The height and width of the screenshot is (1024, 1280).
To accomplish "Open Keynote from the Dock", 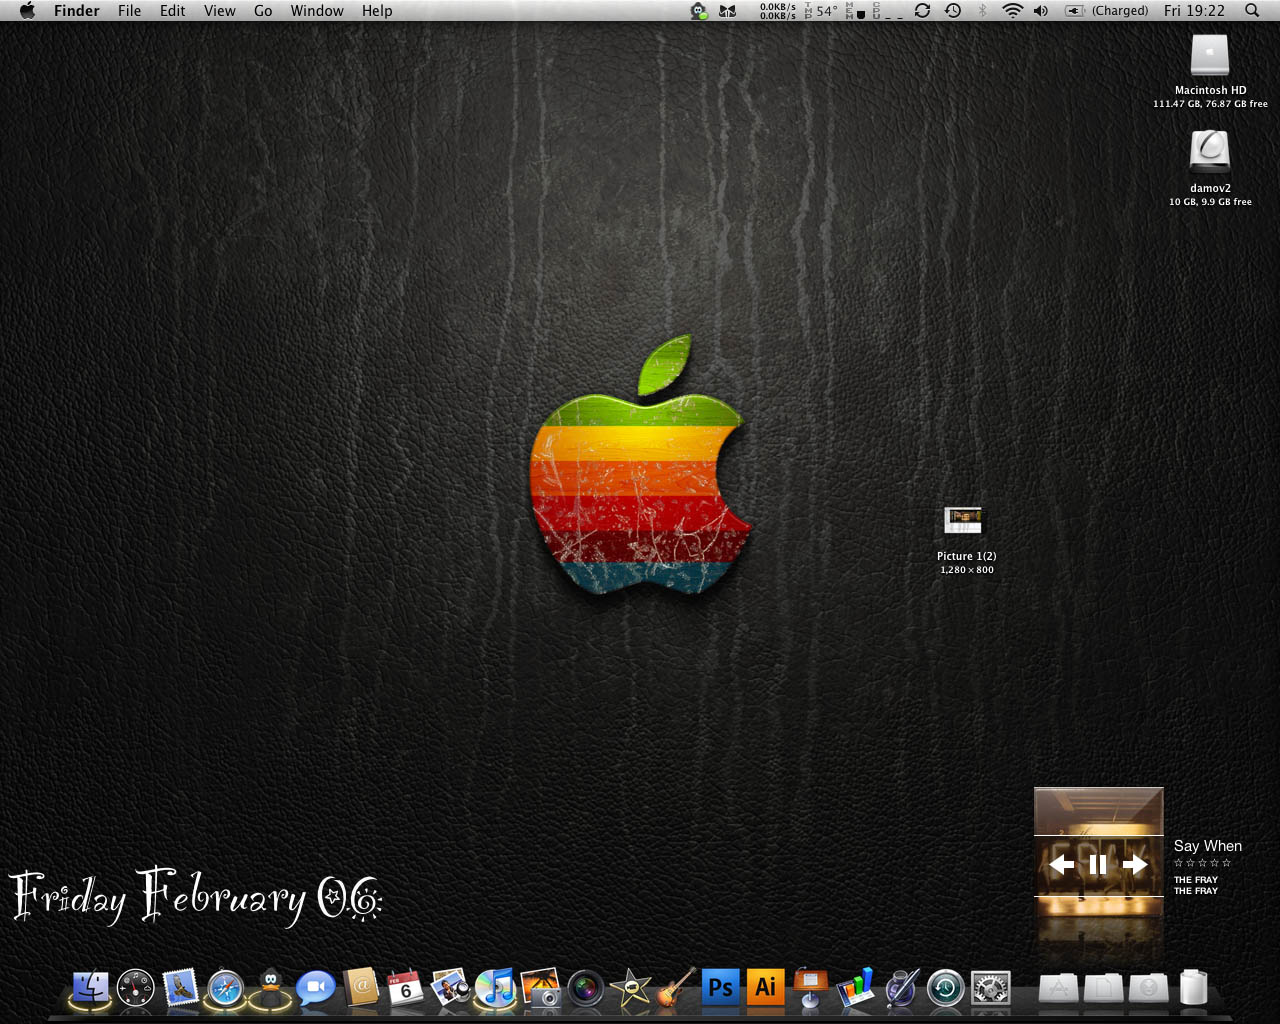I will [810, 987].
